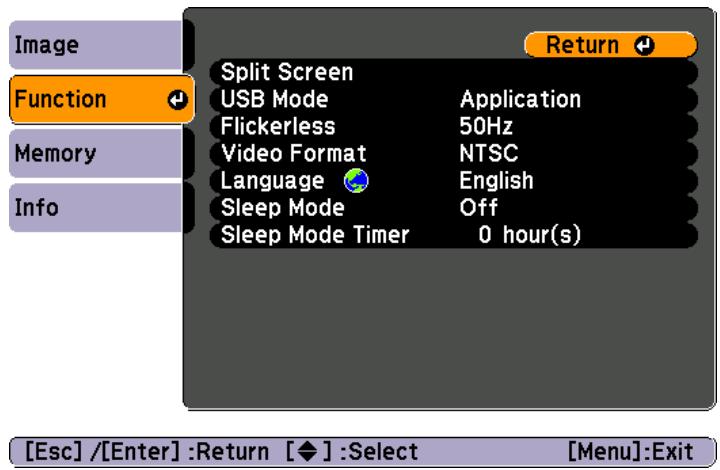This screenshot has width=720, height=470.
Task: Select the Sleep Mode Timer setting
Action: click(454, 235)
